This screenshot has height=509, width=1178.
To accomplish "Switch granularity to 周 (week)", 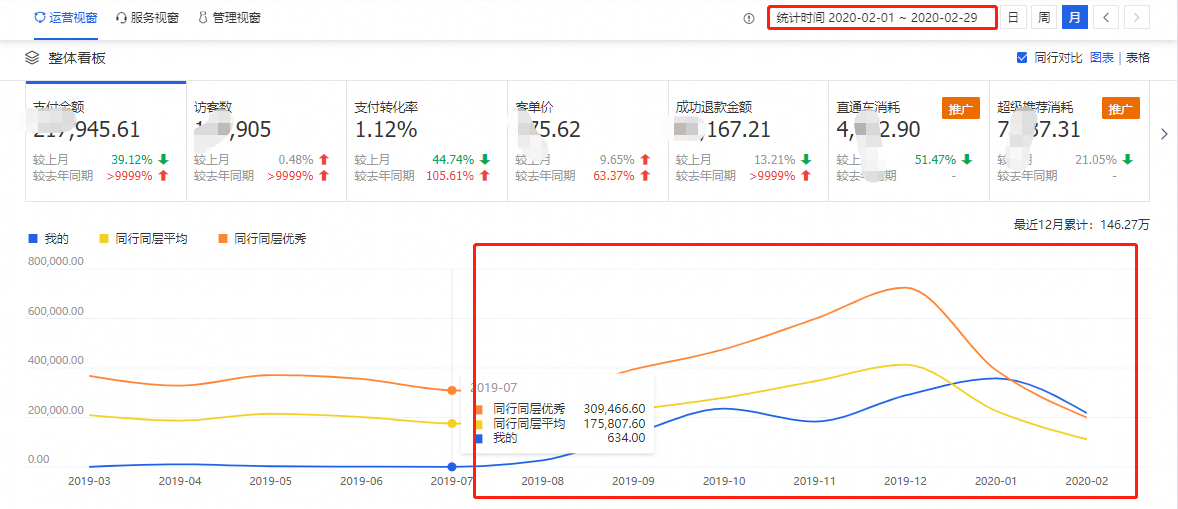I will click(x=1043, y=17).
